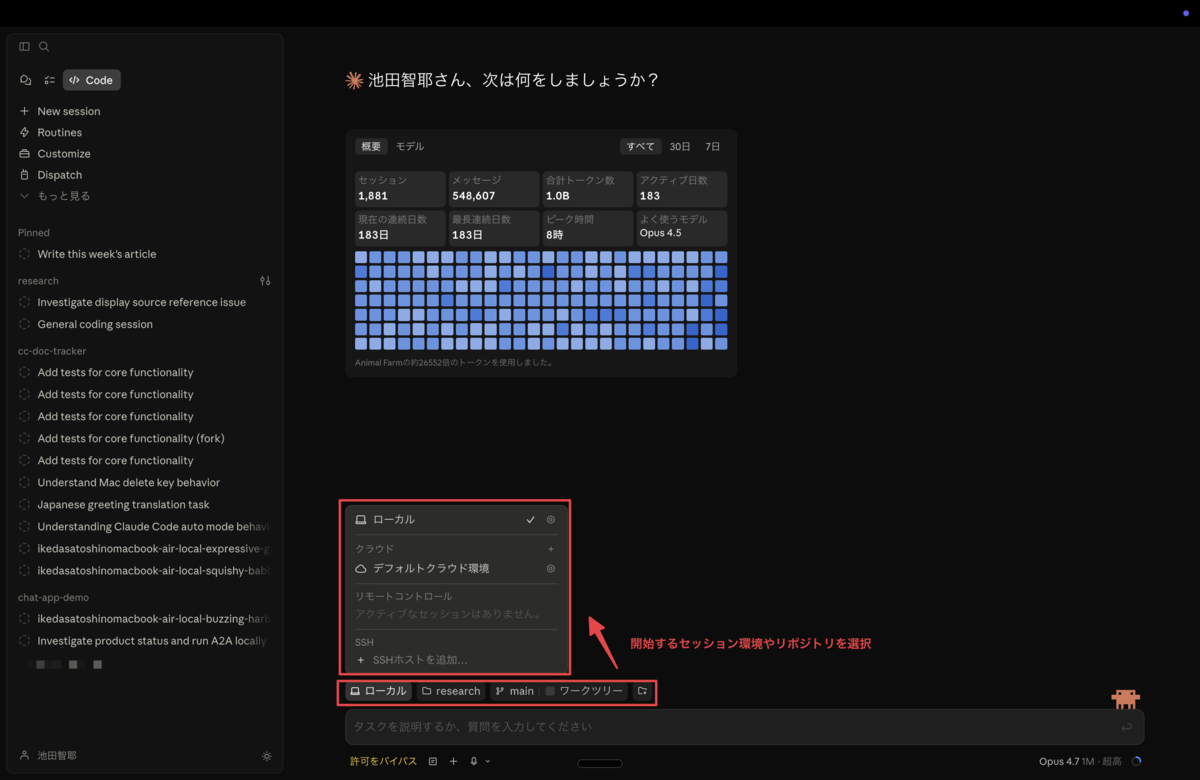The width and height of the screenshot is (1200, 780).
Task: Open Add tests for core functionality (fork)
Action: (130, 438)
